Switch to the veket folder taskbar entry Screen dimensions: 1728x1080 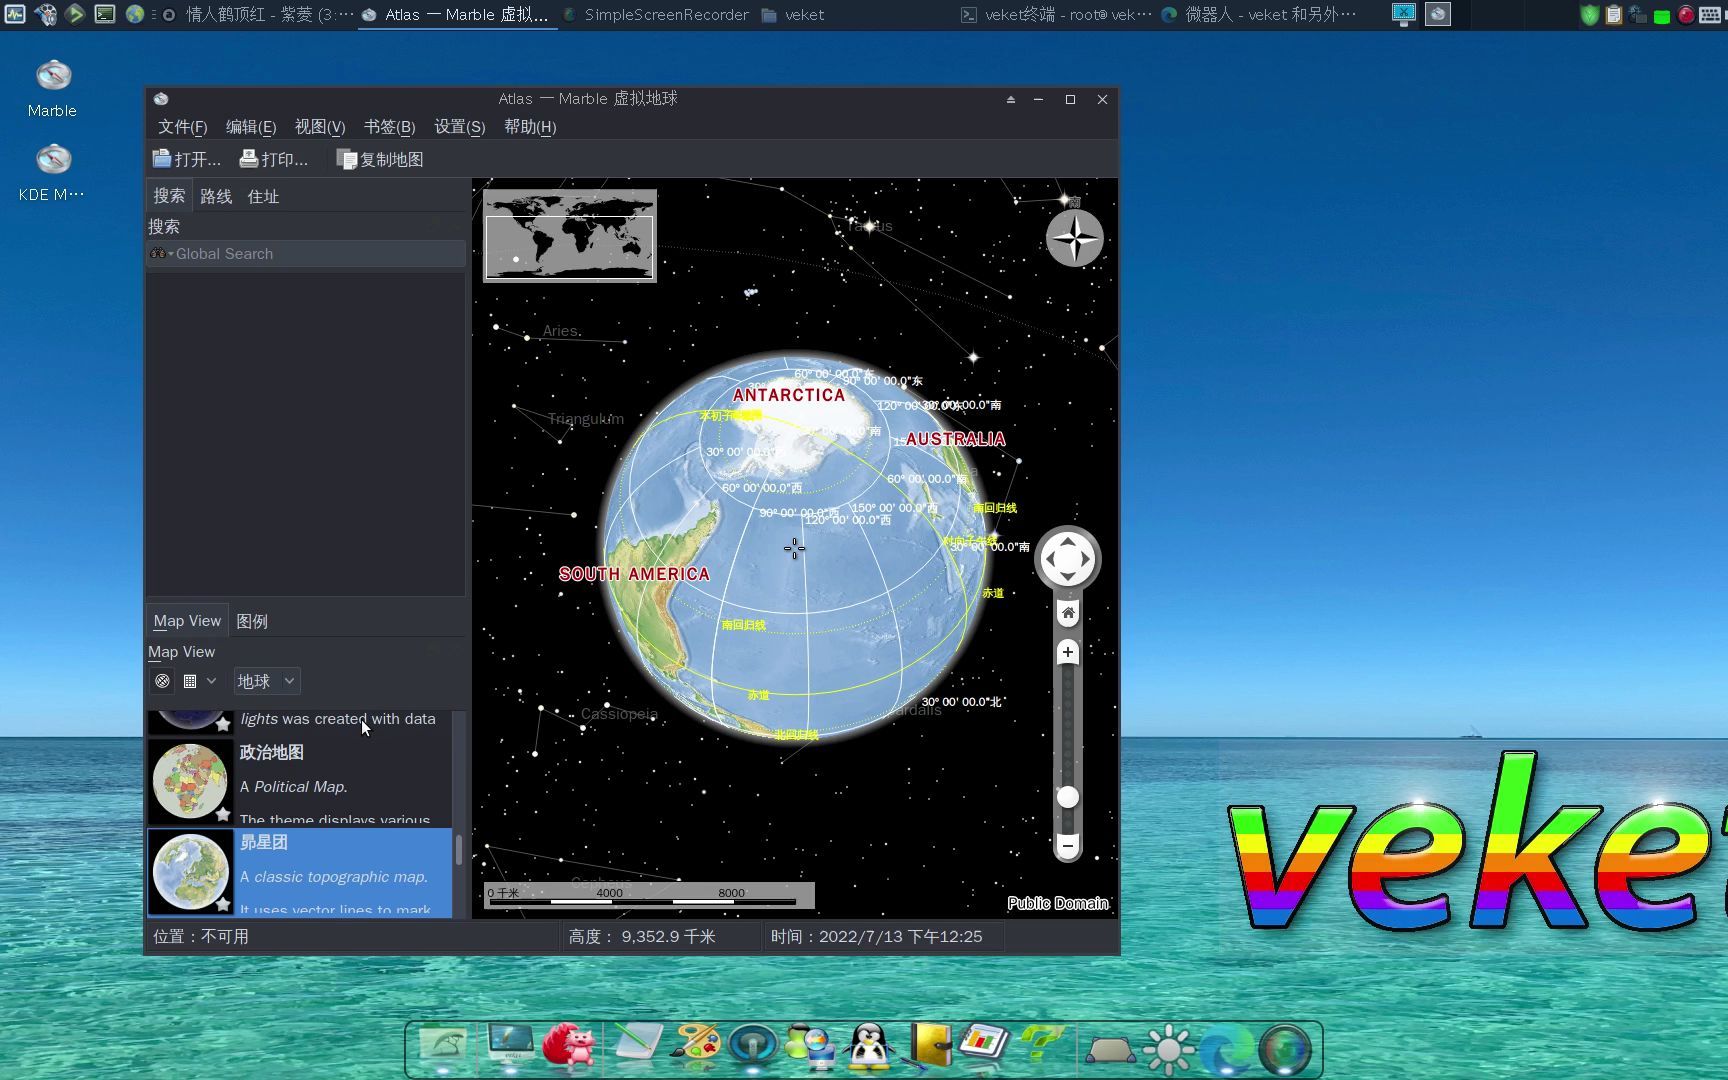click(793, 15)
